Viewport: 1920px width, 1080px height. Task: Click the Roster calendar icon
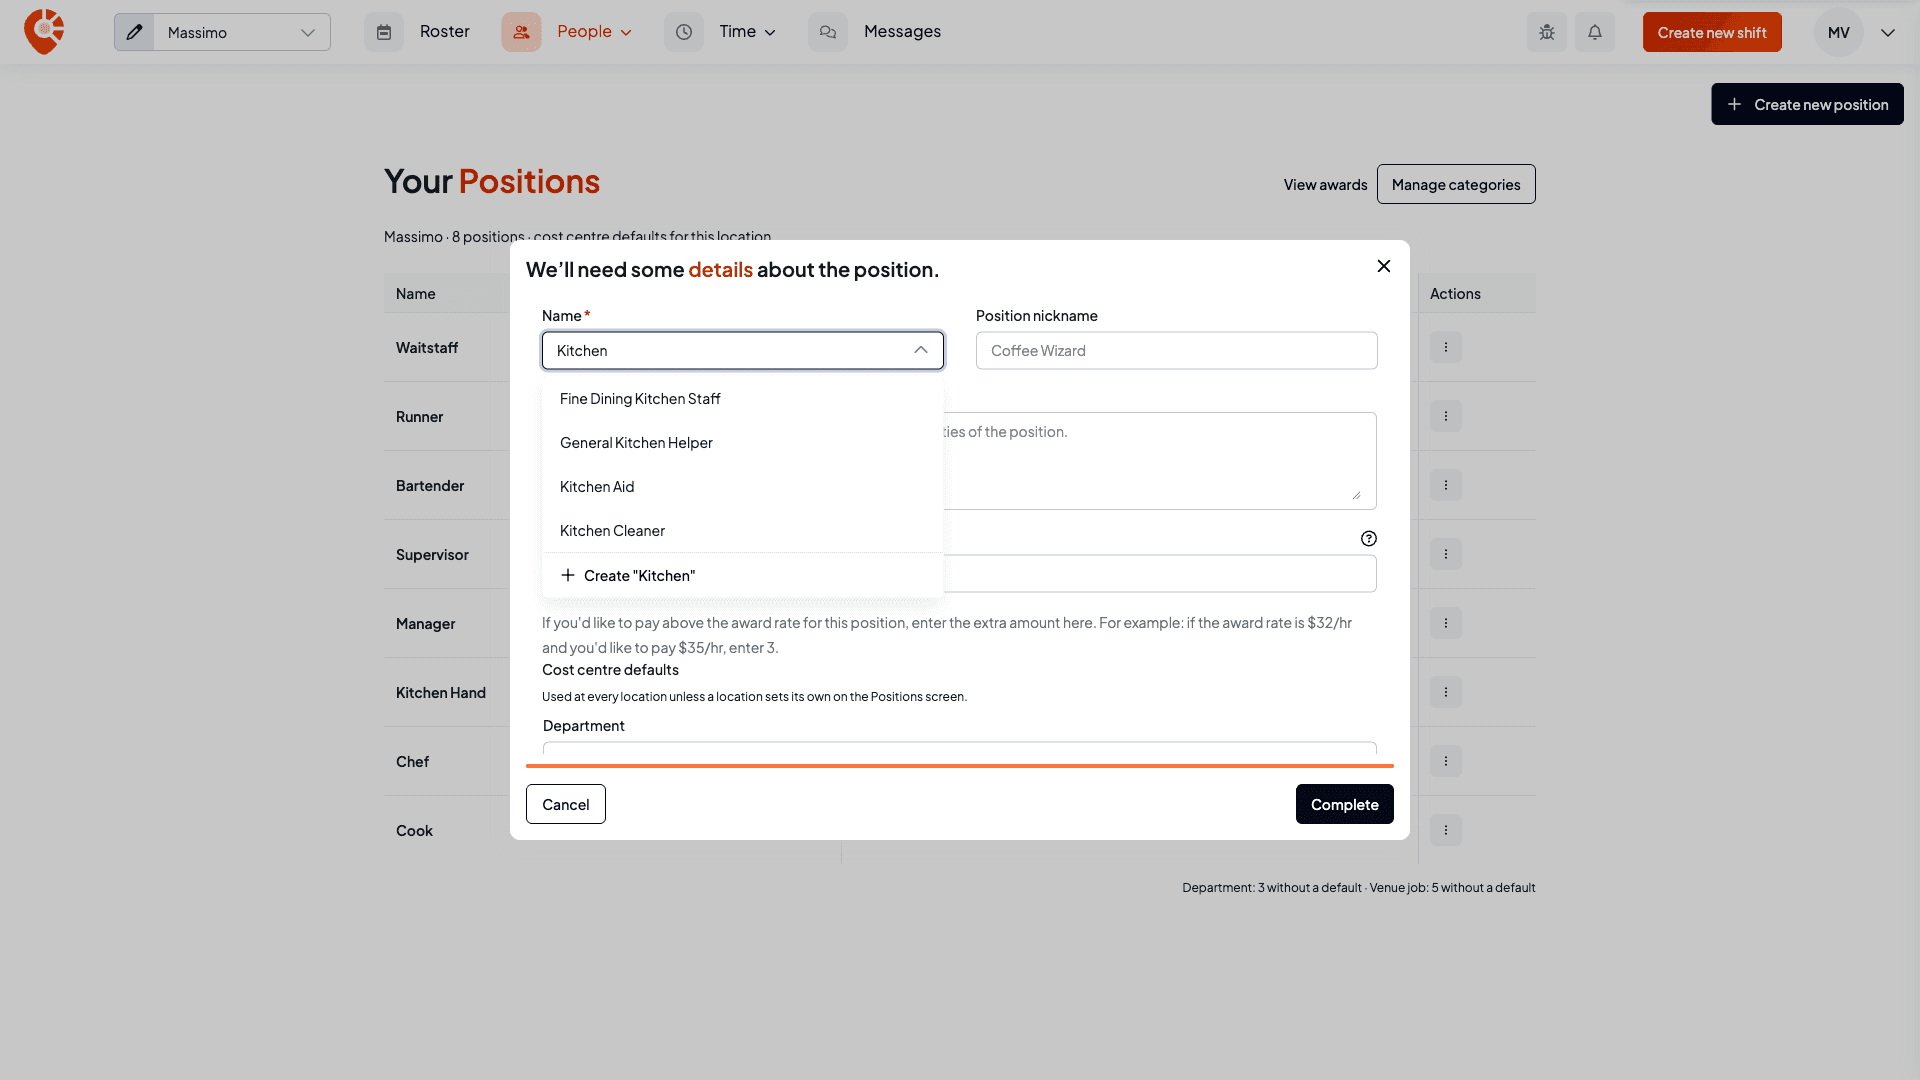click(x=384, y=32)
